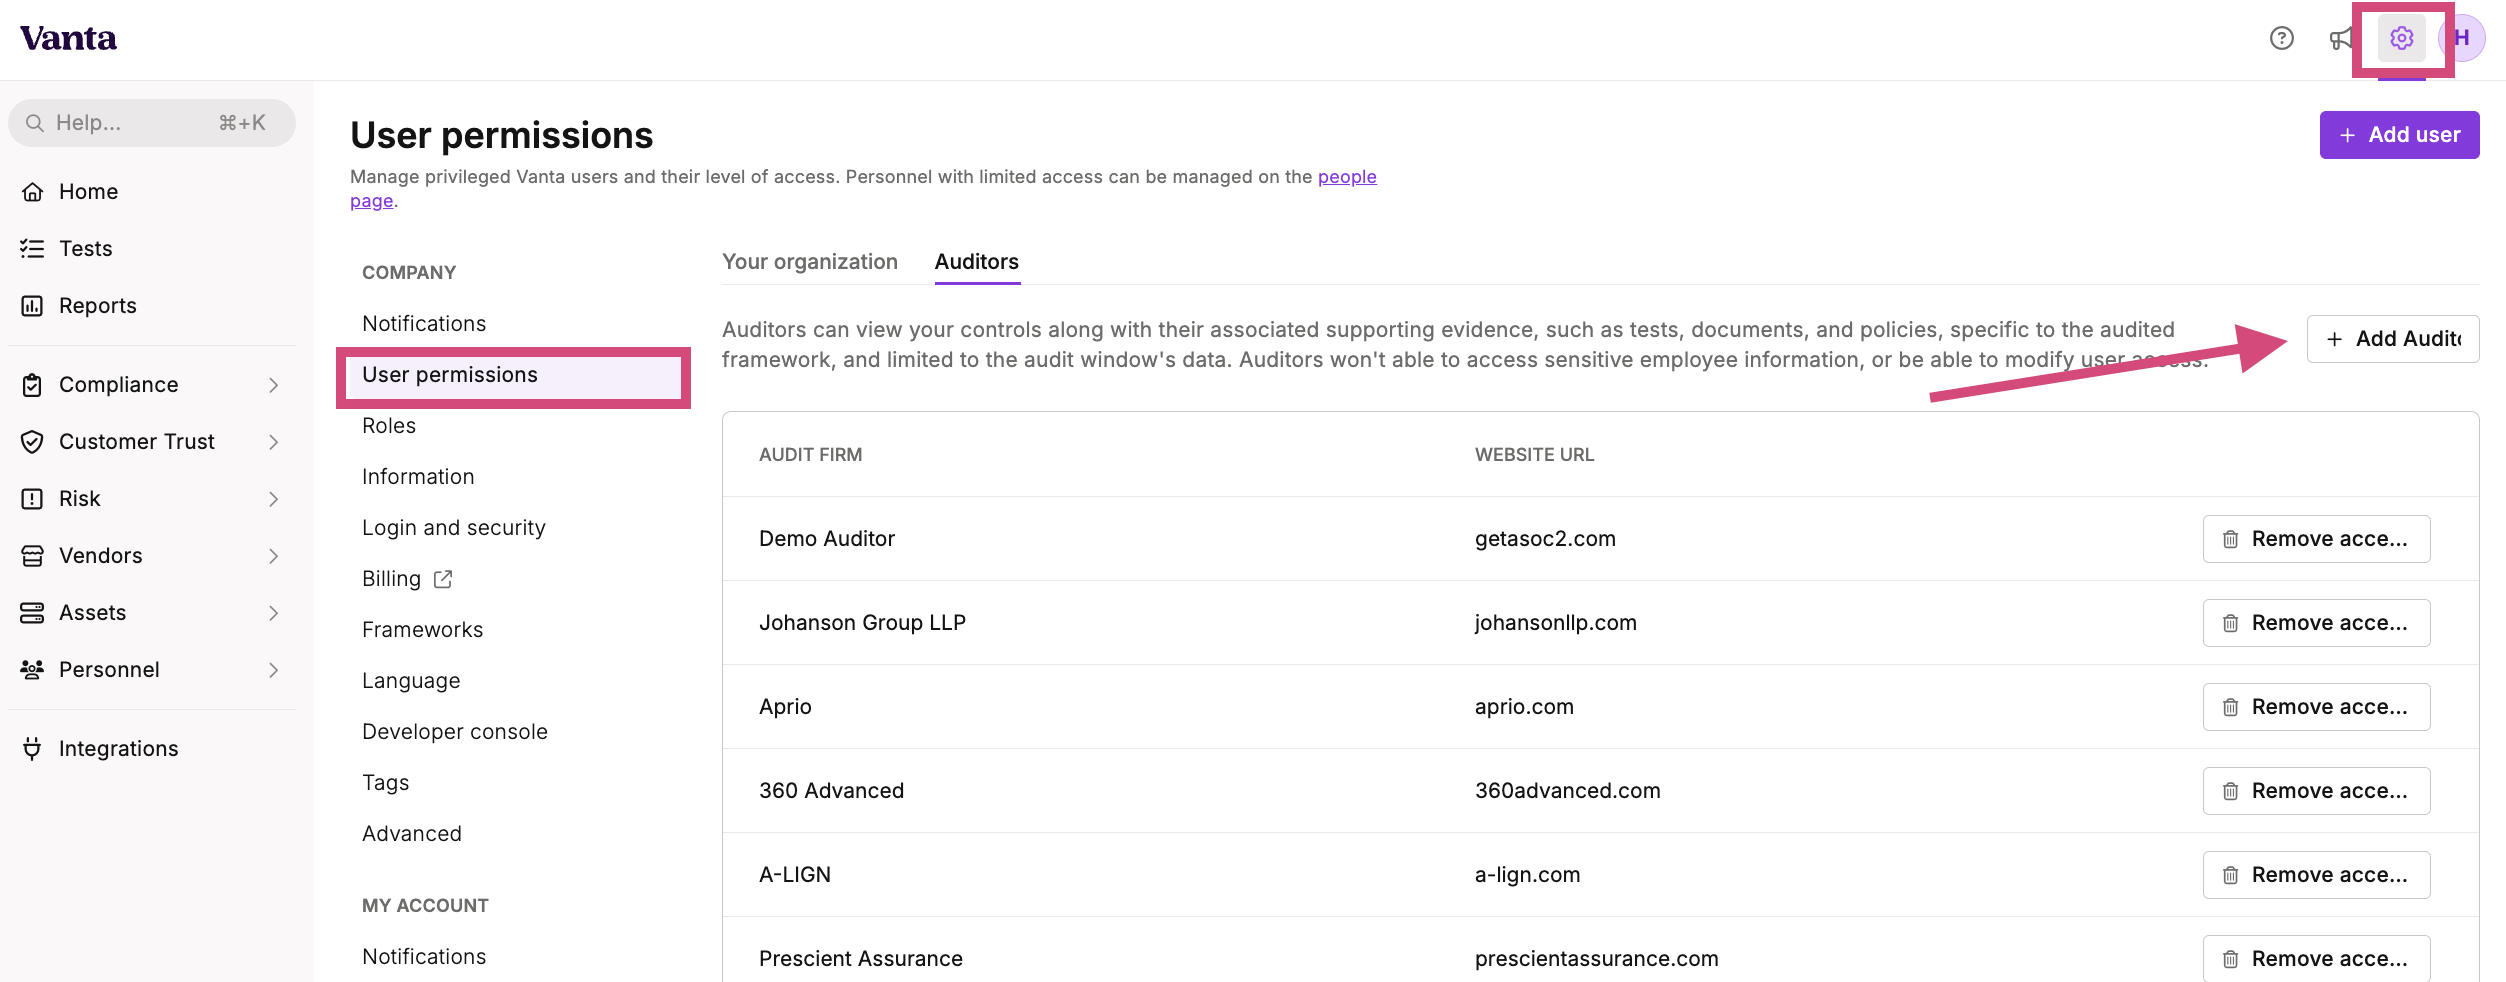Viewport: 2506px width, 982px height.
Task: Open Advanced settings page
Action: tap(412, 833)
